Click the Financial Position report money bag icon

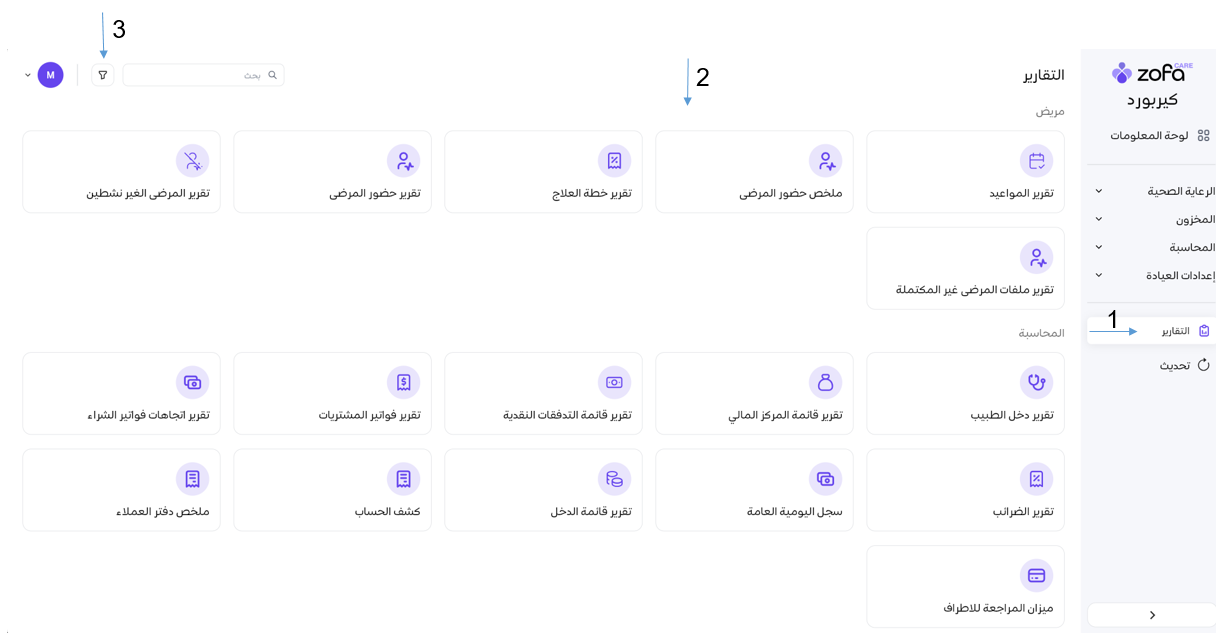pyautogui.click(x=826, y=382)
